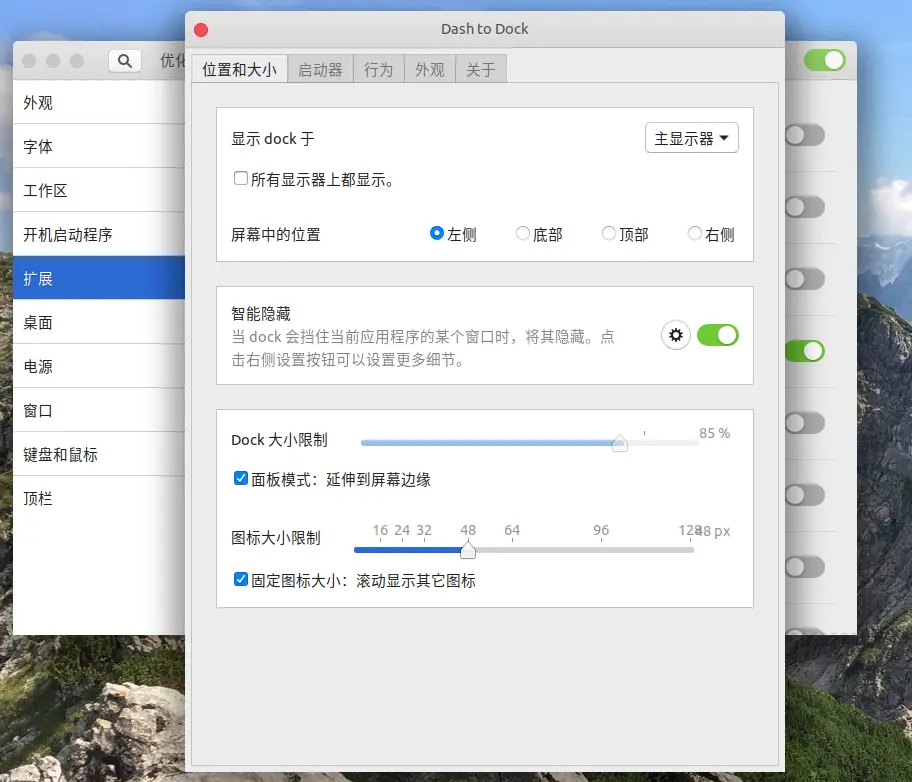Check 所有显示器上都显示 checkbox
912x782 pixels.
(x=240, y=178)
